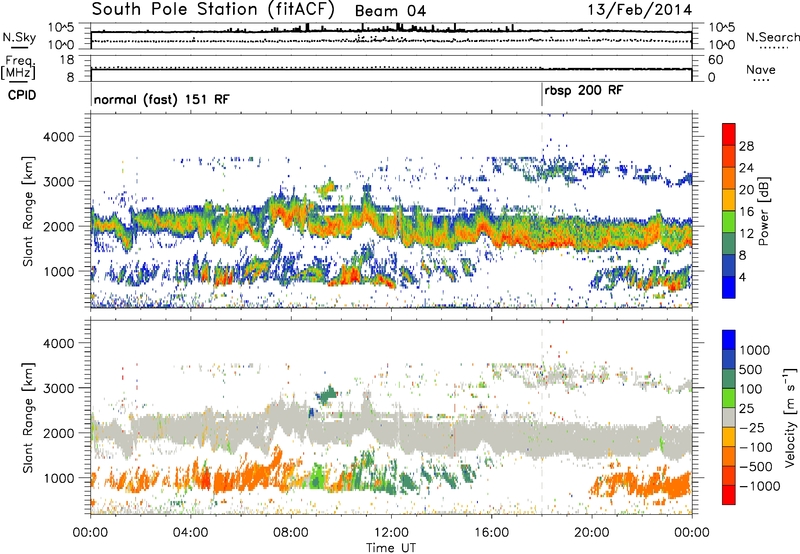Click the '20:00' time tick label
Image resolution: width=800 pixels, height=554 pixels.
(592, 533)
